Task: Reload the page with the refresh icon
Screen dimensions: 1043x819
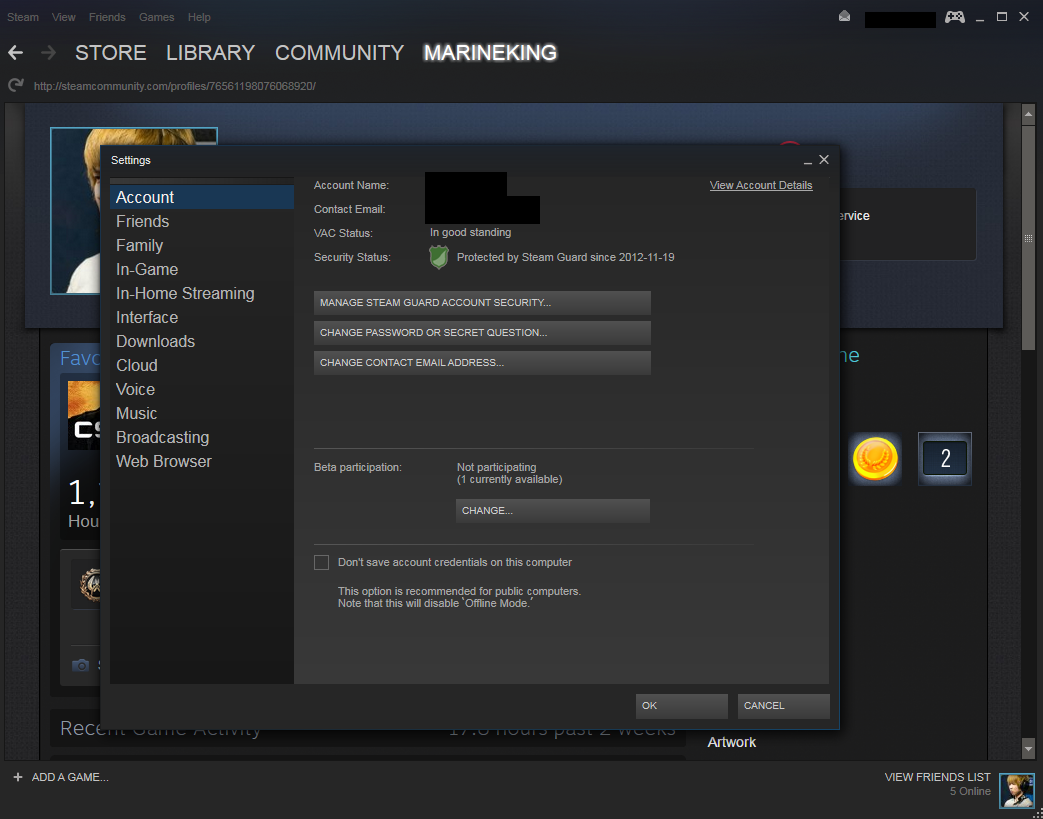Action: [15, 85]
